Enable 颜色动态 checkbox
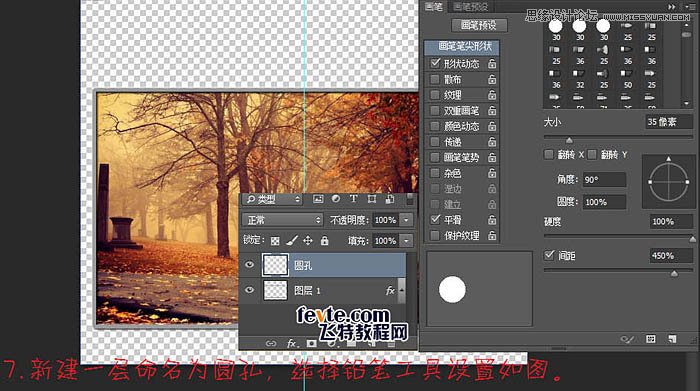The image size is (700, 391). [435, 126]
